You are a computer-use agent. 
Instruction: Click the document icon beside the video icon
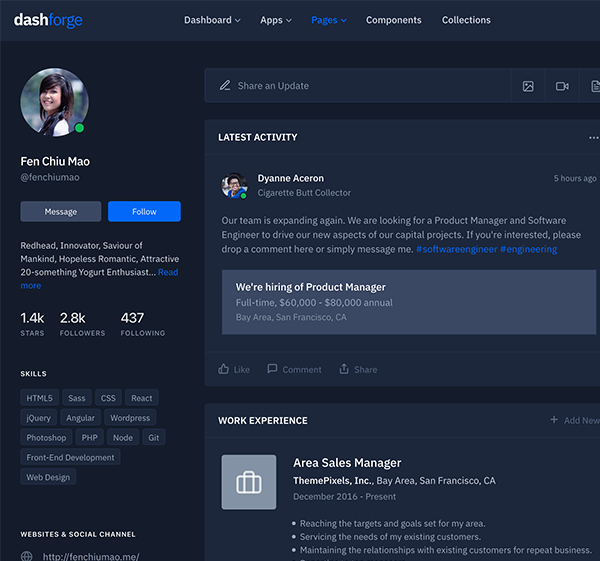[x=594, y=86]
